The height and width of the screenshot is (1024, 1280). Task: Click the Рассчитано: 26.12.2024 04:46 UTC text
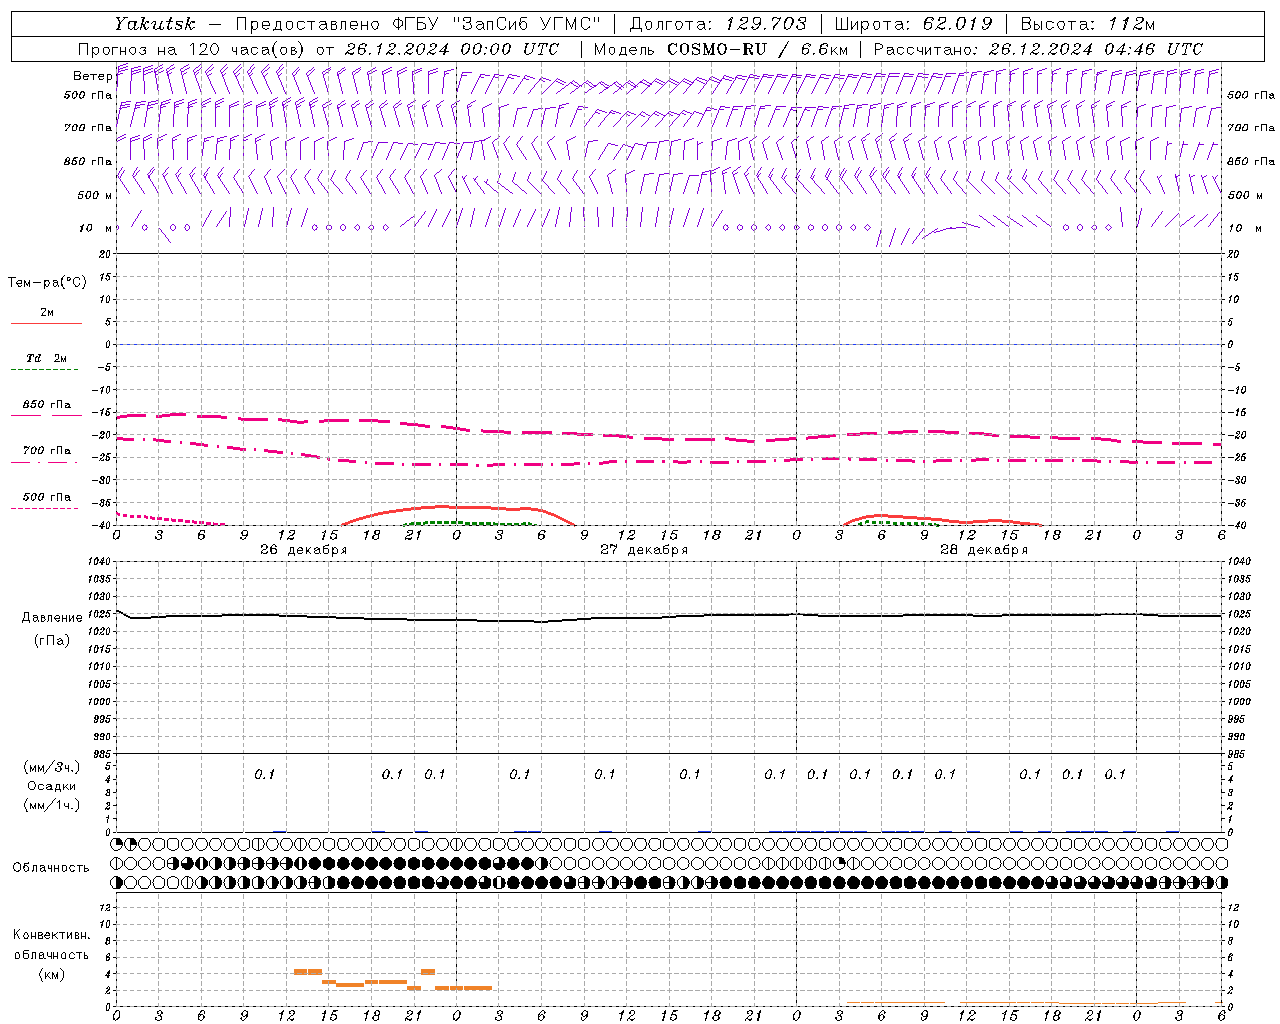[1038, 49]
